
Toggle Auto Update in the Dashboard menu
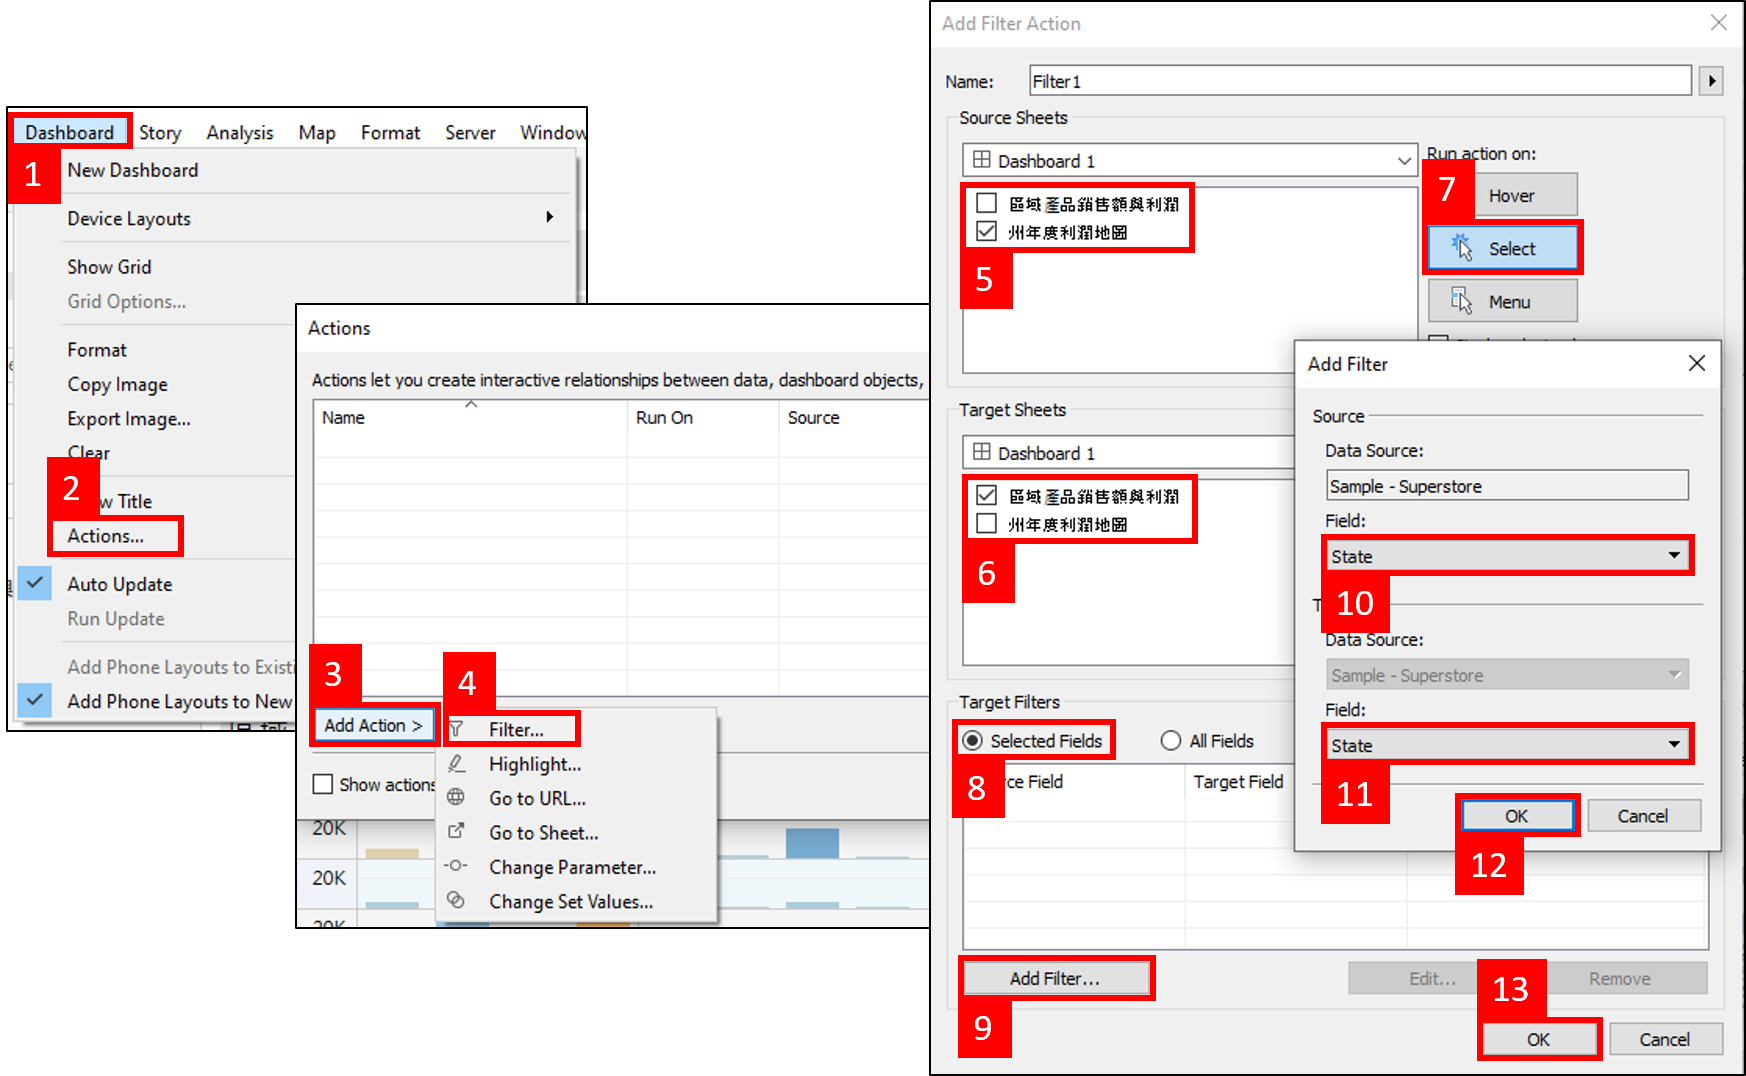pyautogui.click(x=119, y=584)
